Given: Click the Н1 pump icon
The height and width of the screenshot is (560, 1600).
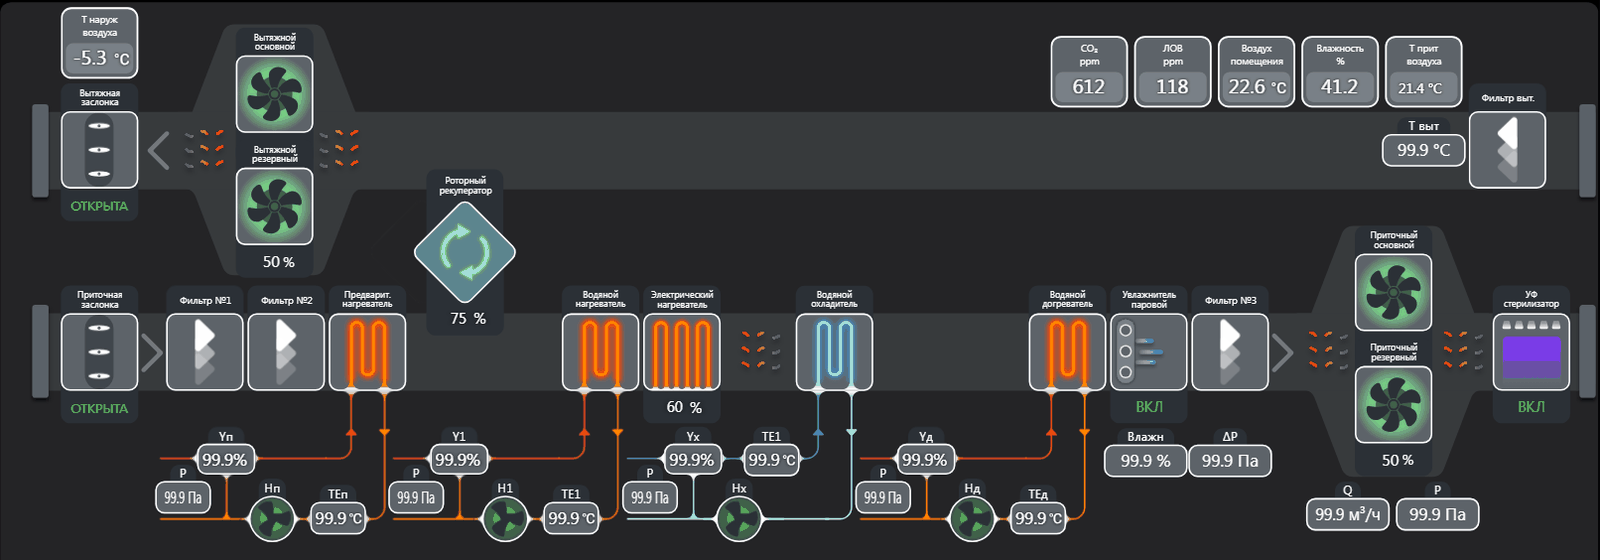Looking at the screenshot, I should pyautogui.click(x=505, y=519).
